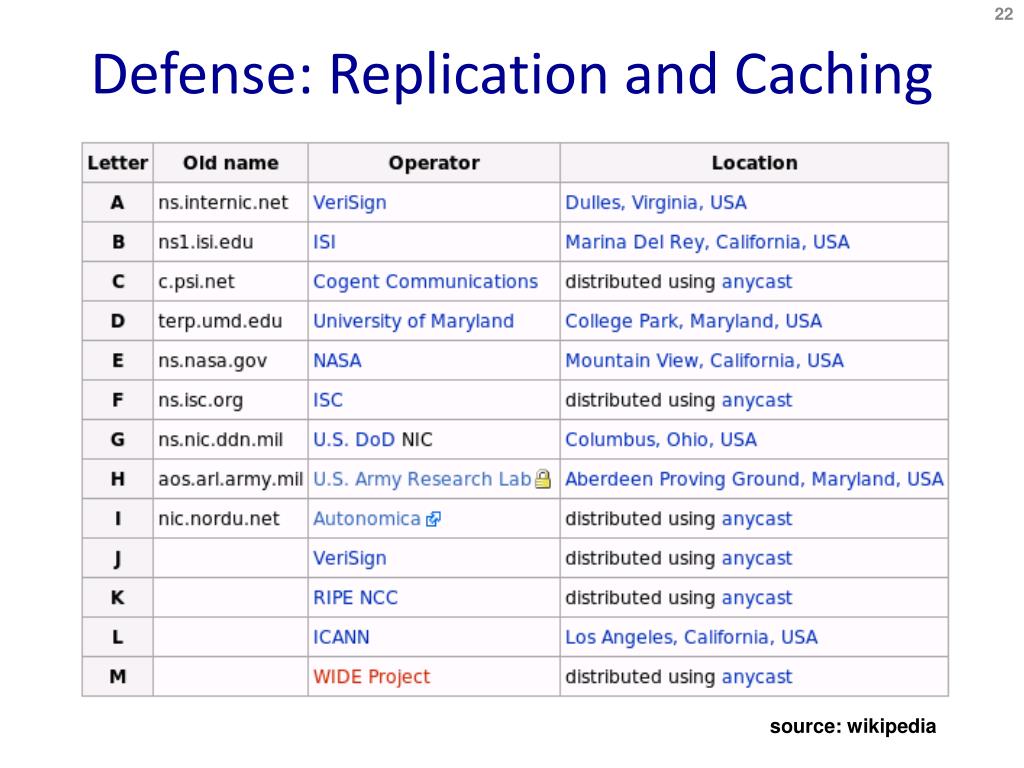Select the nic.nordu.net cell
The width and height of the screenshot is (1024, 768).
[231, 519]
